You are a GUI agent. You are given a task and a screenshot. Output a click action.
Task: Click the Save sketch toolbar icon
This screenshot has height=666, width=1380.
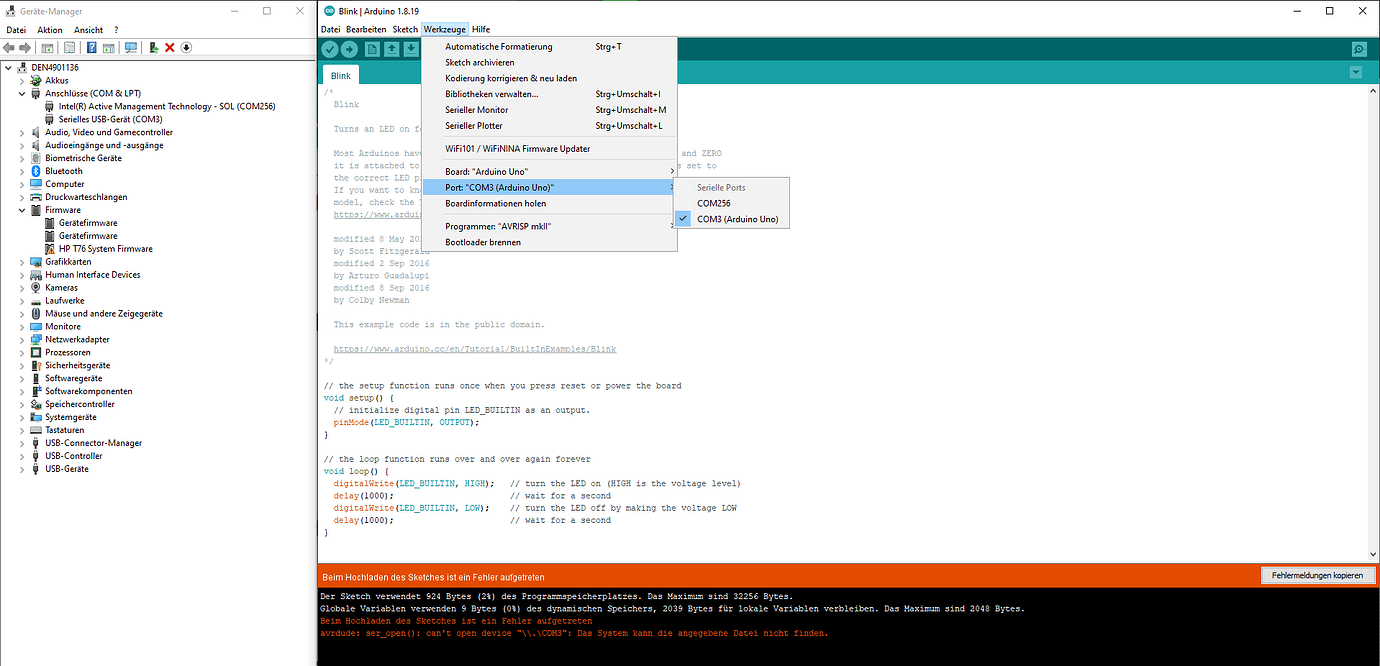click(411, 48)
